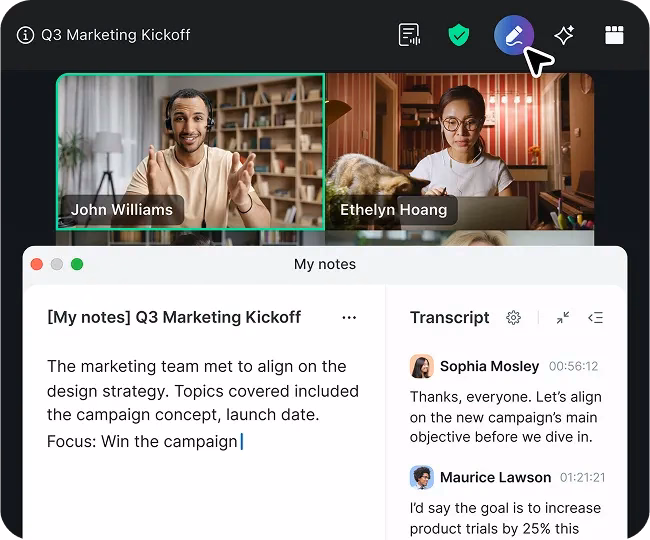The image size is (650, 540).
Task: Change the view with the layout icon
Action: point(614,35)
